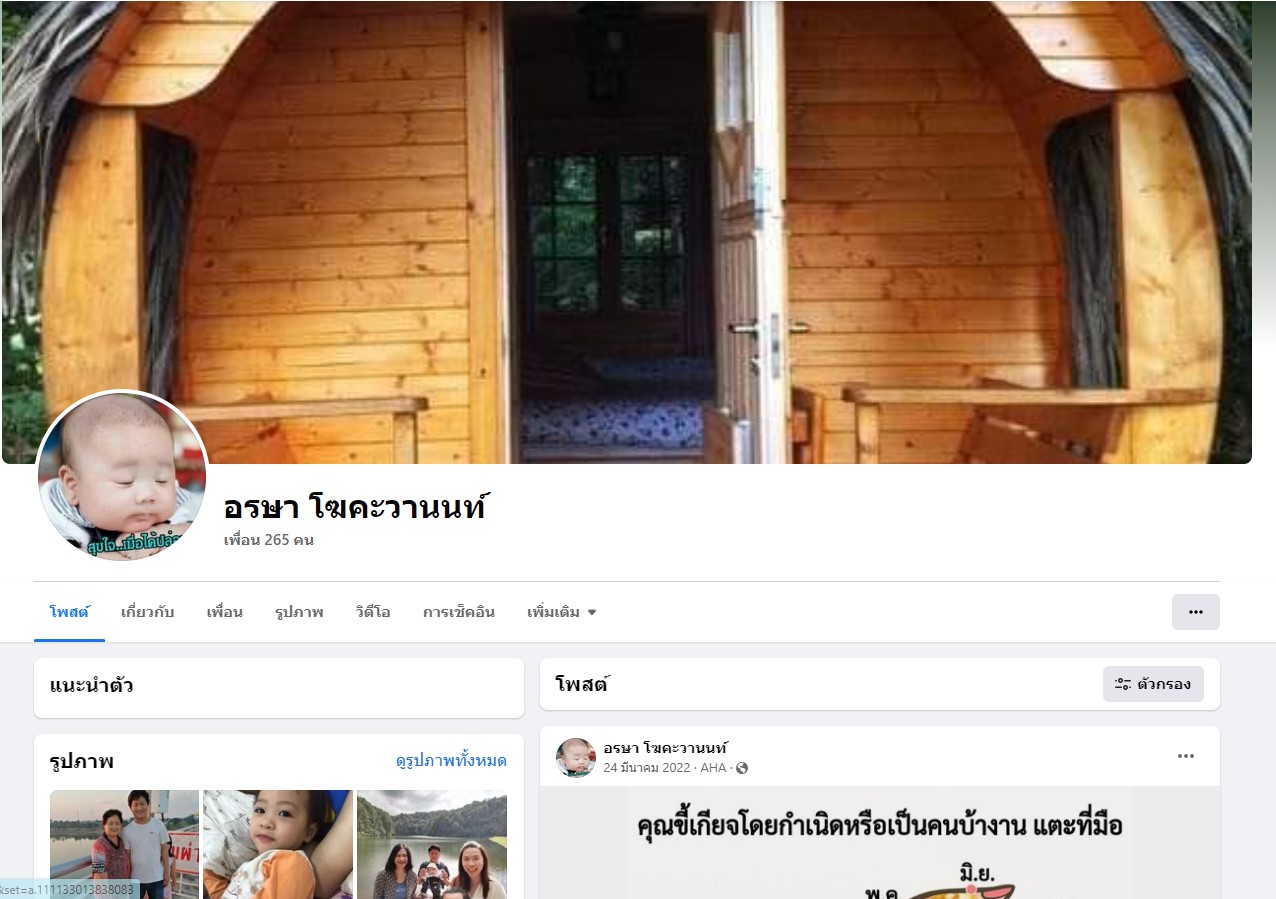Image resolution: width=1276 pixels, height=899 pixels.
Task: Open the toddler in orange shirt photo
Action: tap(278, 844)
